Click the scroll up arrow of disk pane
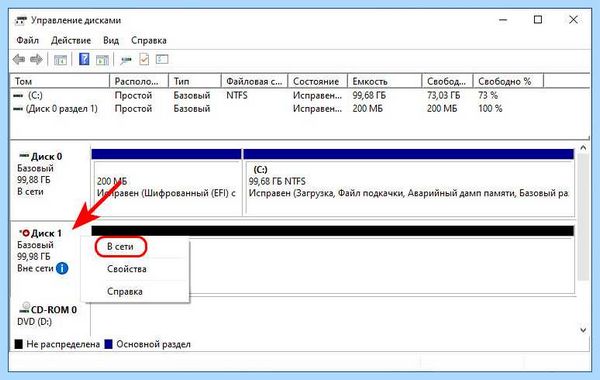This screenshot has width=600, height=380. click(583, 148)
